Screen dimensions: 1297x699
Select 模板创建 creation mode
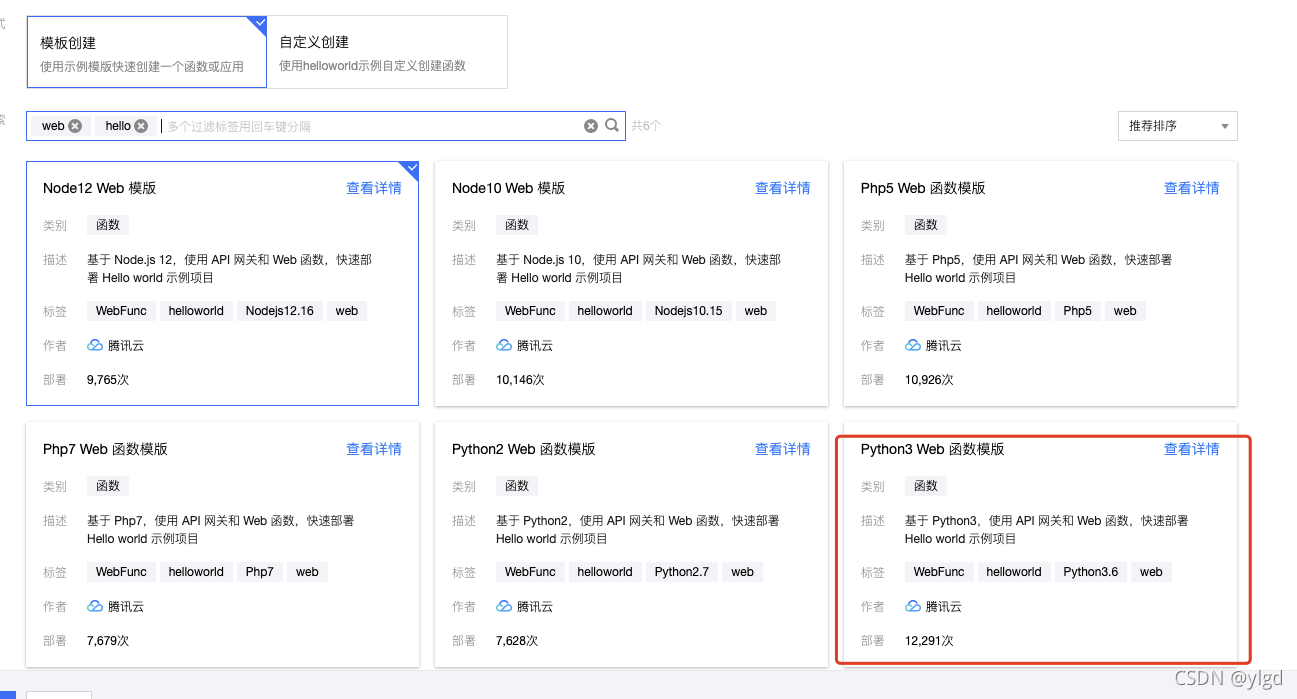pos(147,52)
